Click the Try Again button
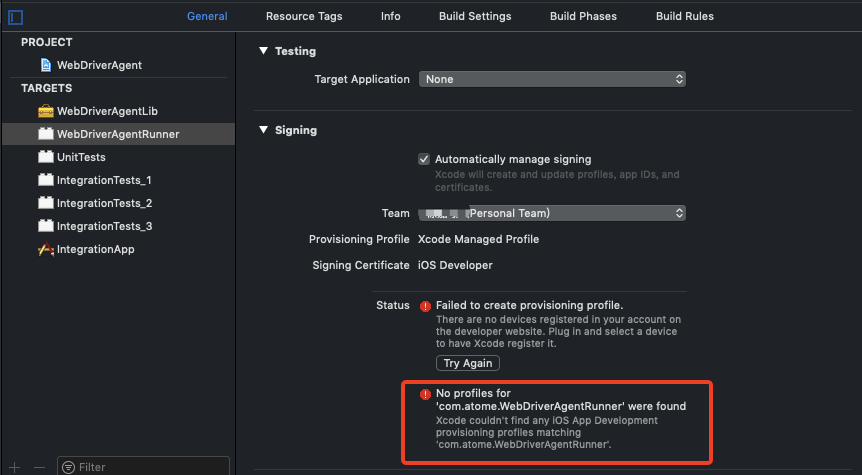862x475 pixels. click(x=468, y=363)
